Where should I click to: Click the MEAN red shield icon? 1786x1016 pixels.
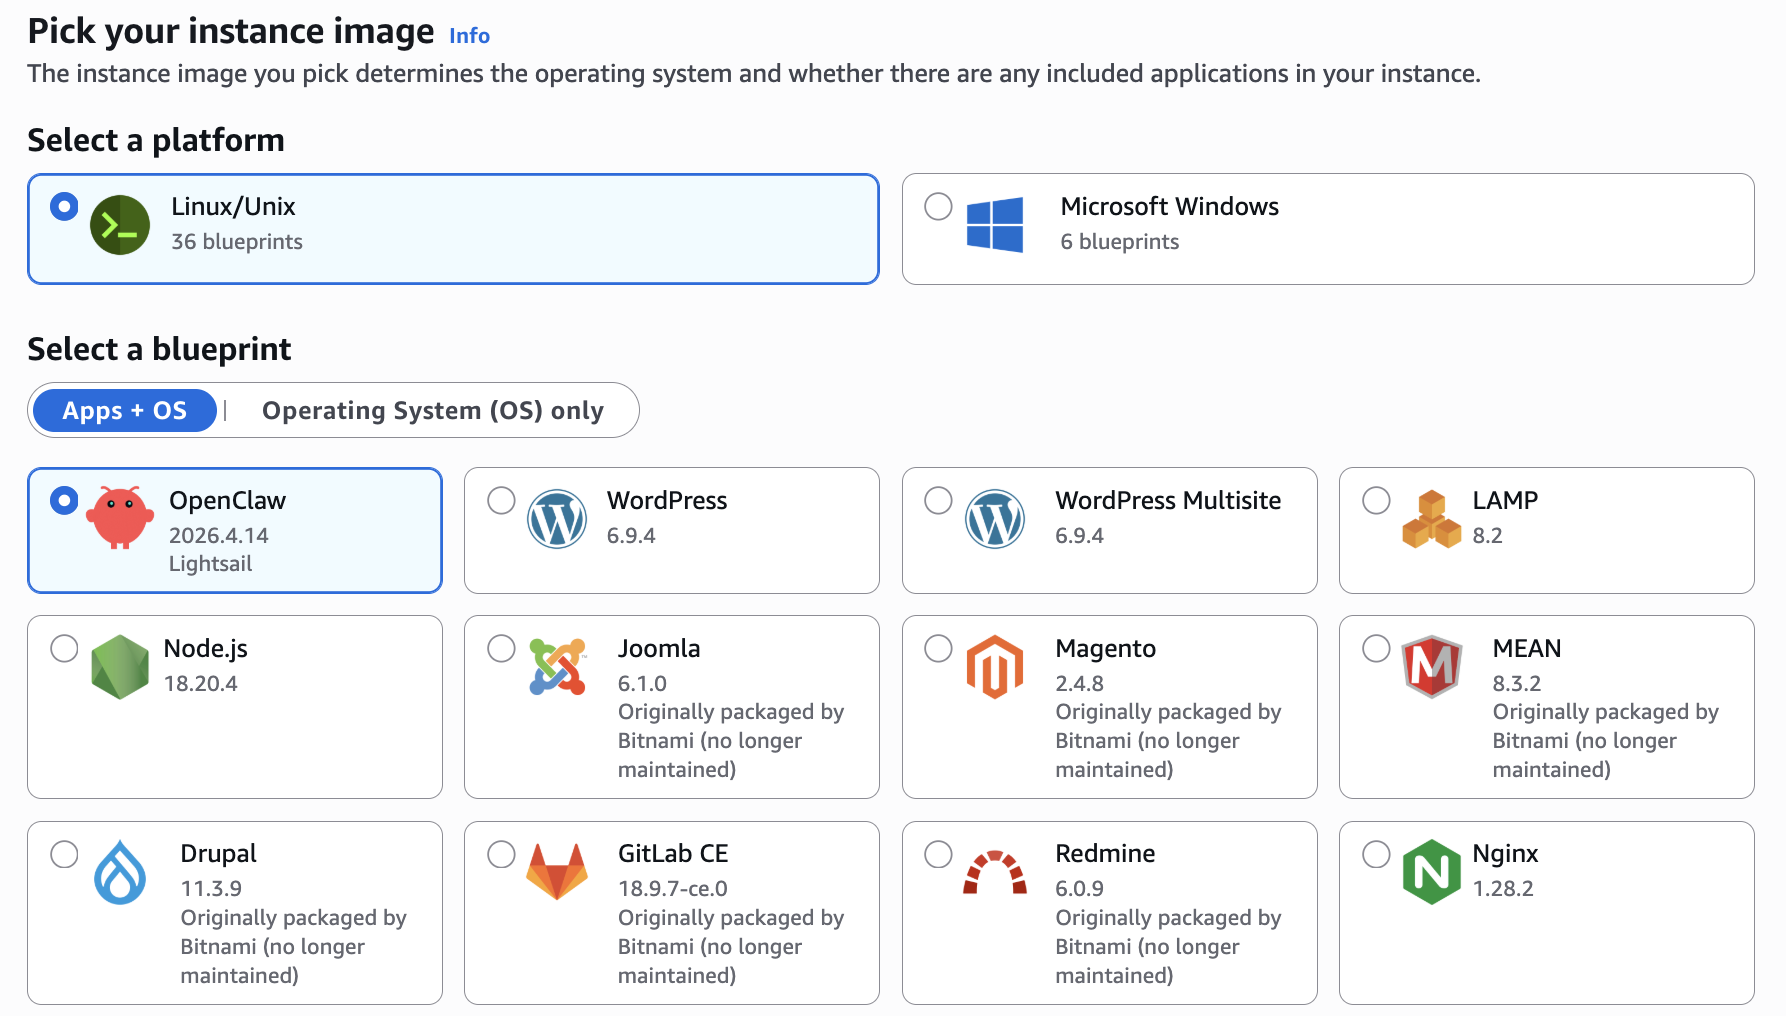1432,666
